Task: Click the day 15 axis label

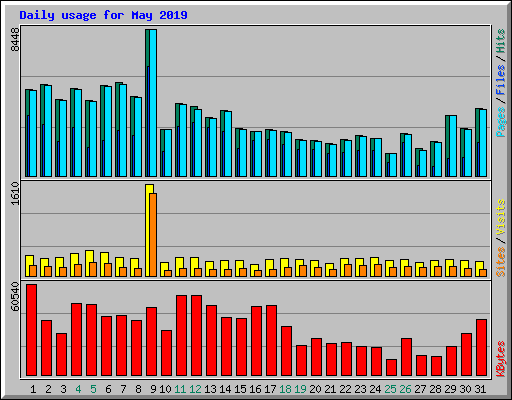Action: coord(240,389)
